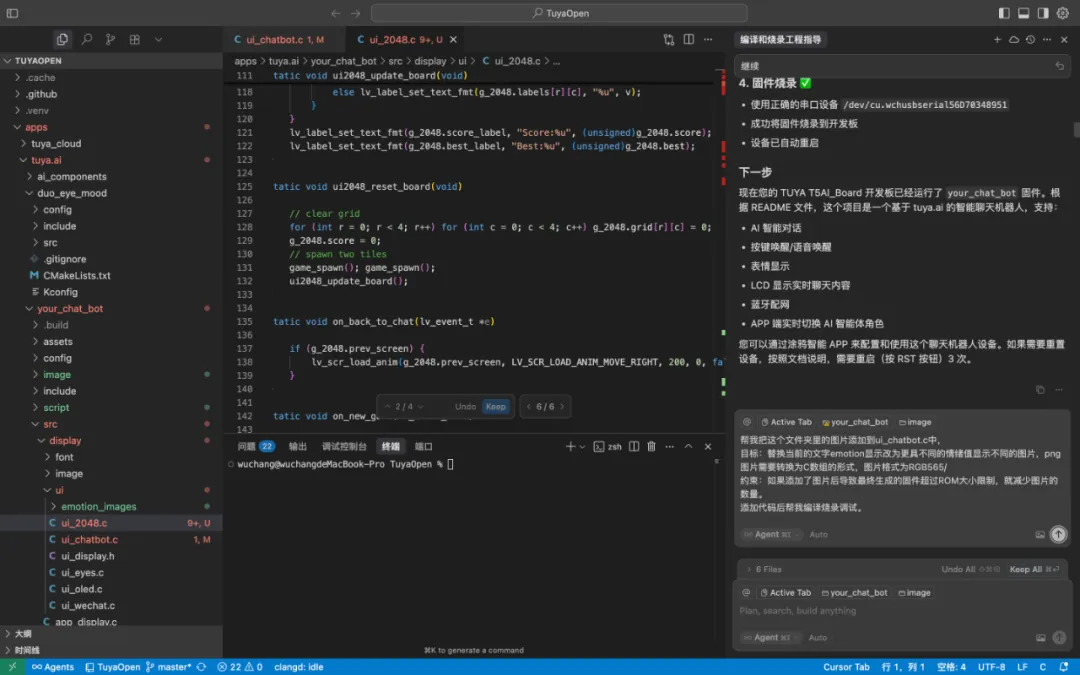Maximize the terminal panel size
Image resolution: width=1080 pixels, height=675 pixels.
coord(688,446)
